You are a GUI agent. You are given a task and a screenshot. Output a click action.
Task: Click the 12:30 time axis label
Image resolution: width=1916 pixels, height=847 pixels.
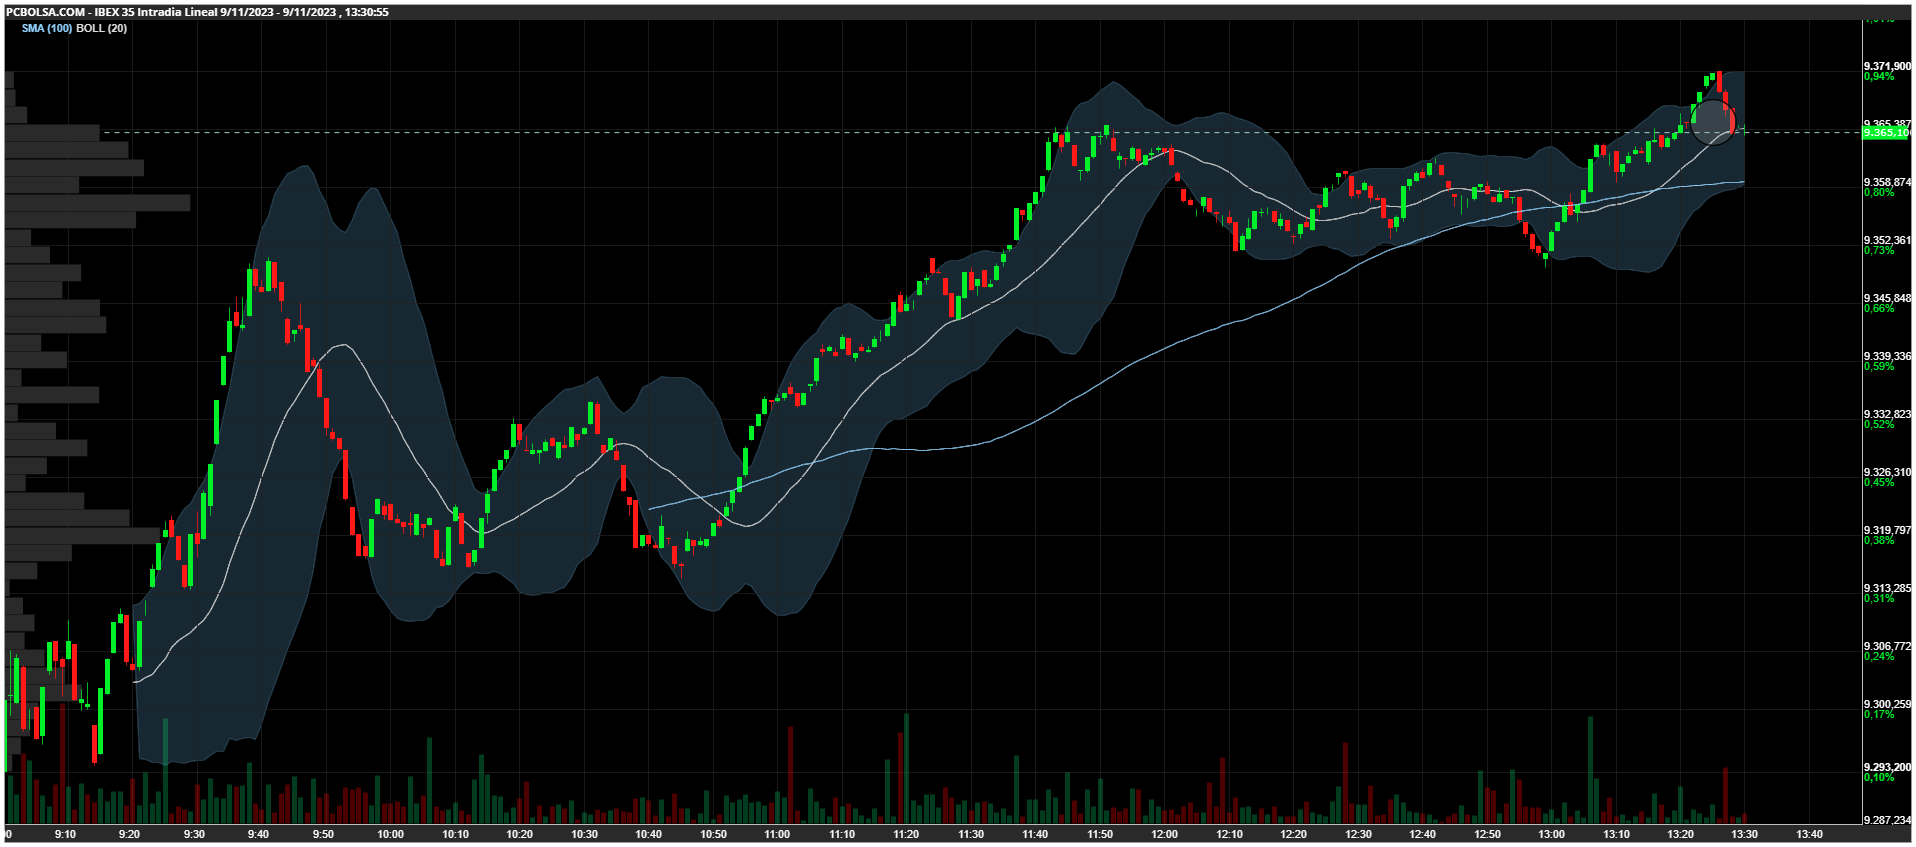(x=1358, y=834)
